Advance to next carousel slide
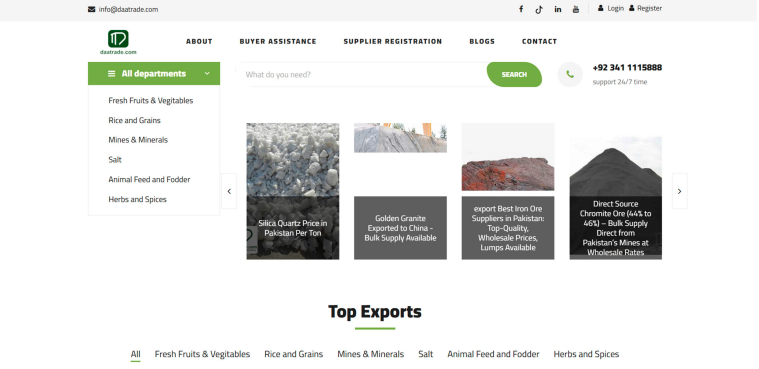 click(x=679, y=191)
